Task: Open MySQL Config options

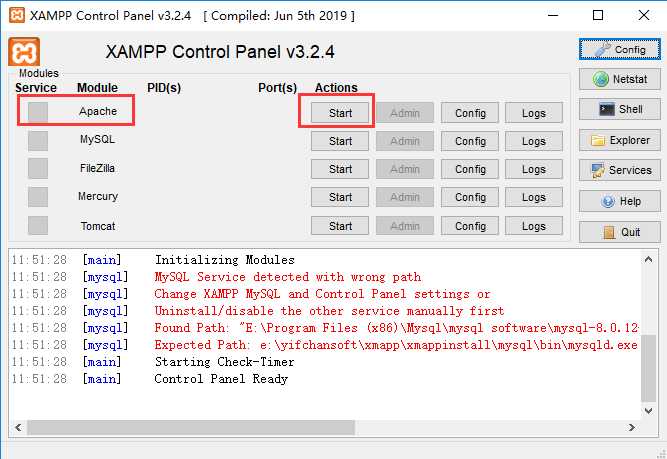Action: pyautogui.click(x=470, y=141)
